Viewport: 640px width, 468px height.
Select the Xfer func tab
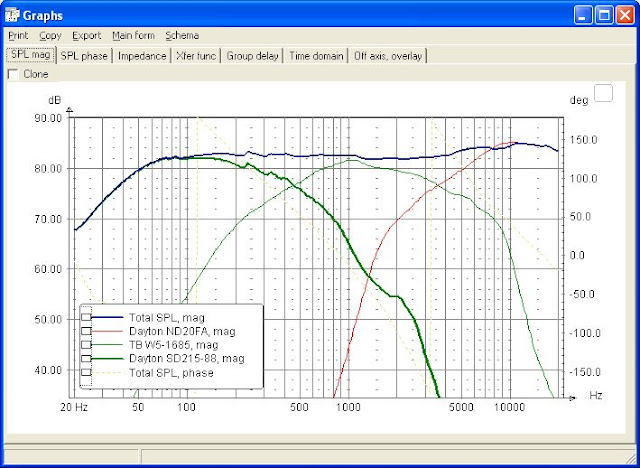197,56
